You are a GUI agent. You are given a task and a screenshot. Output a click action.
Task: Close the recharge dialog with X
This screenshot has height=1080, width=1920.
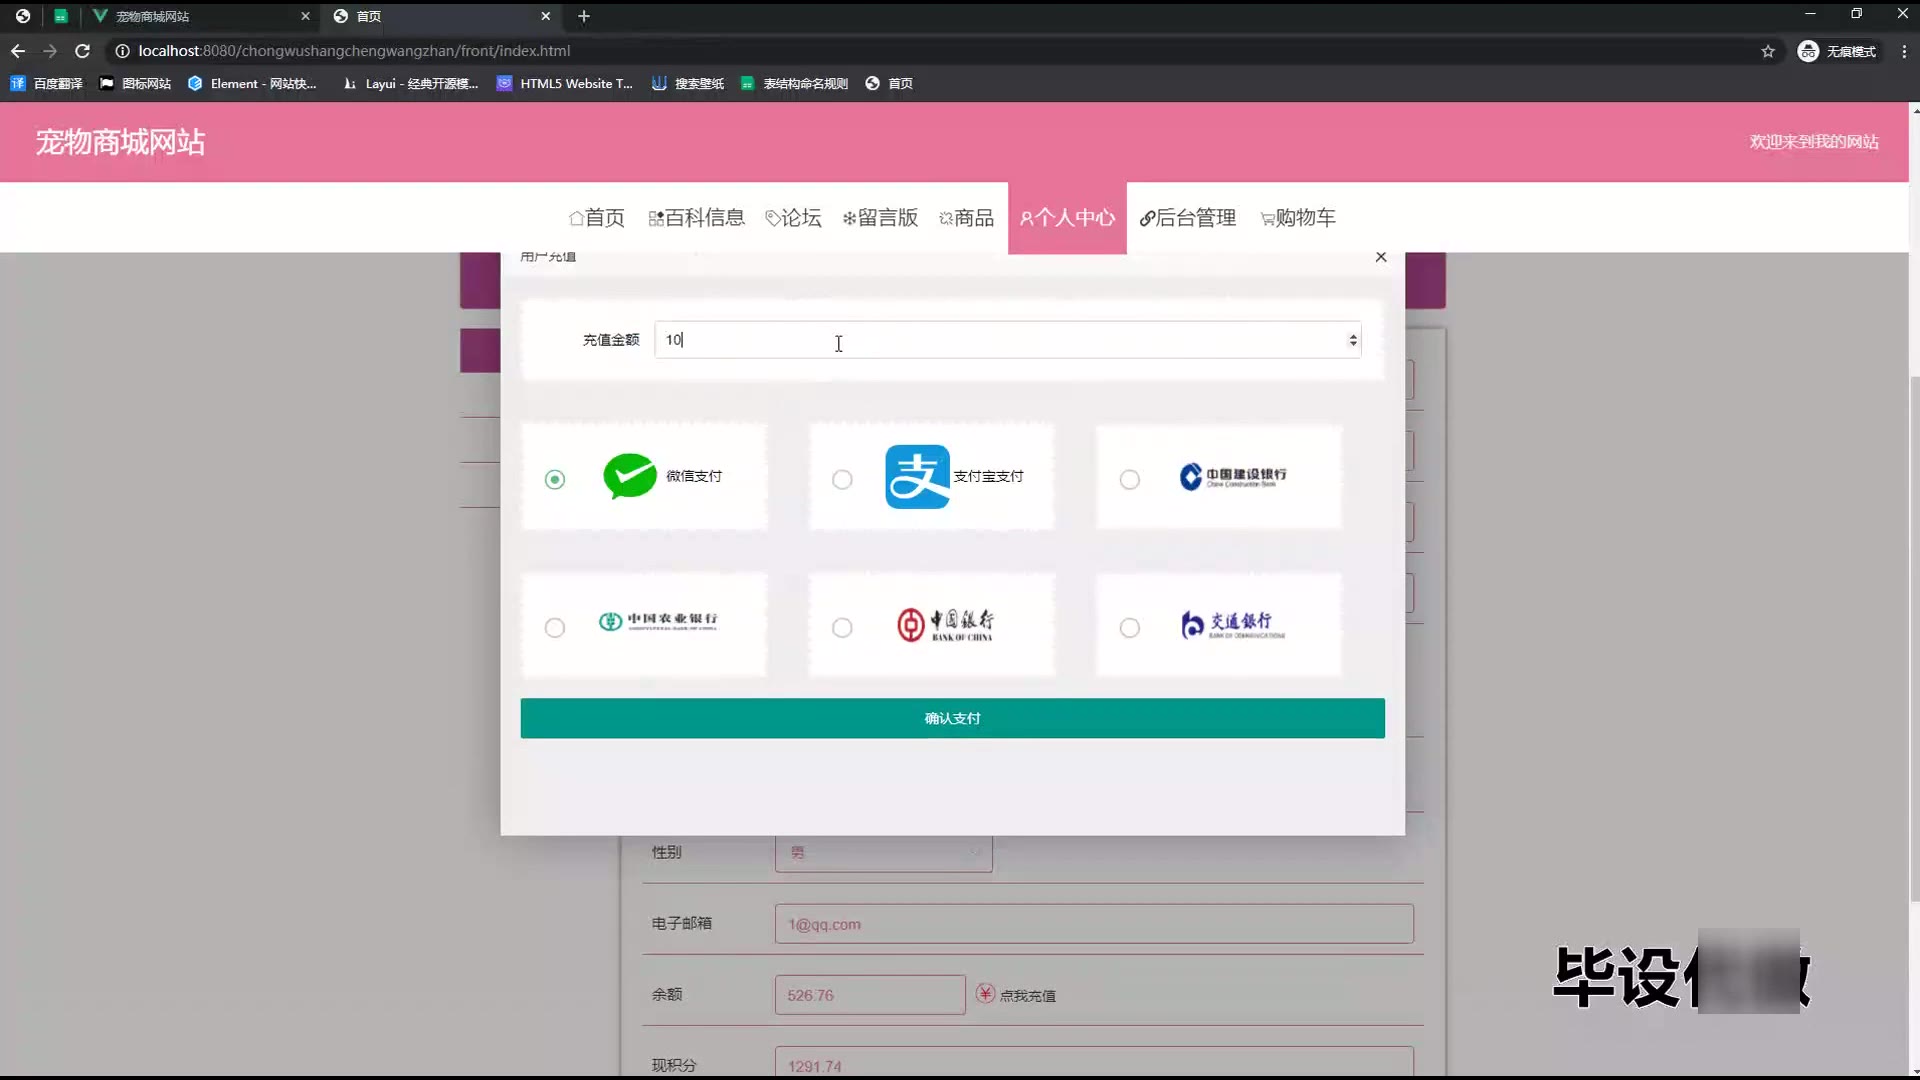tap(1381, 257)
